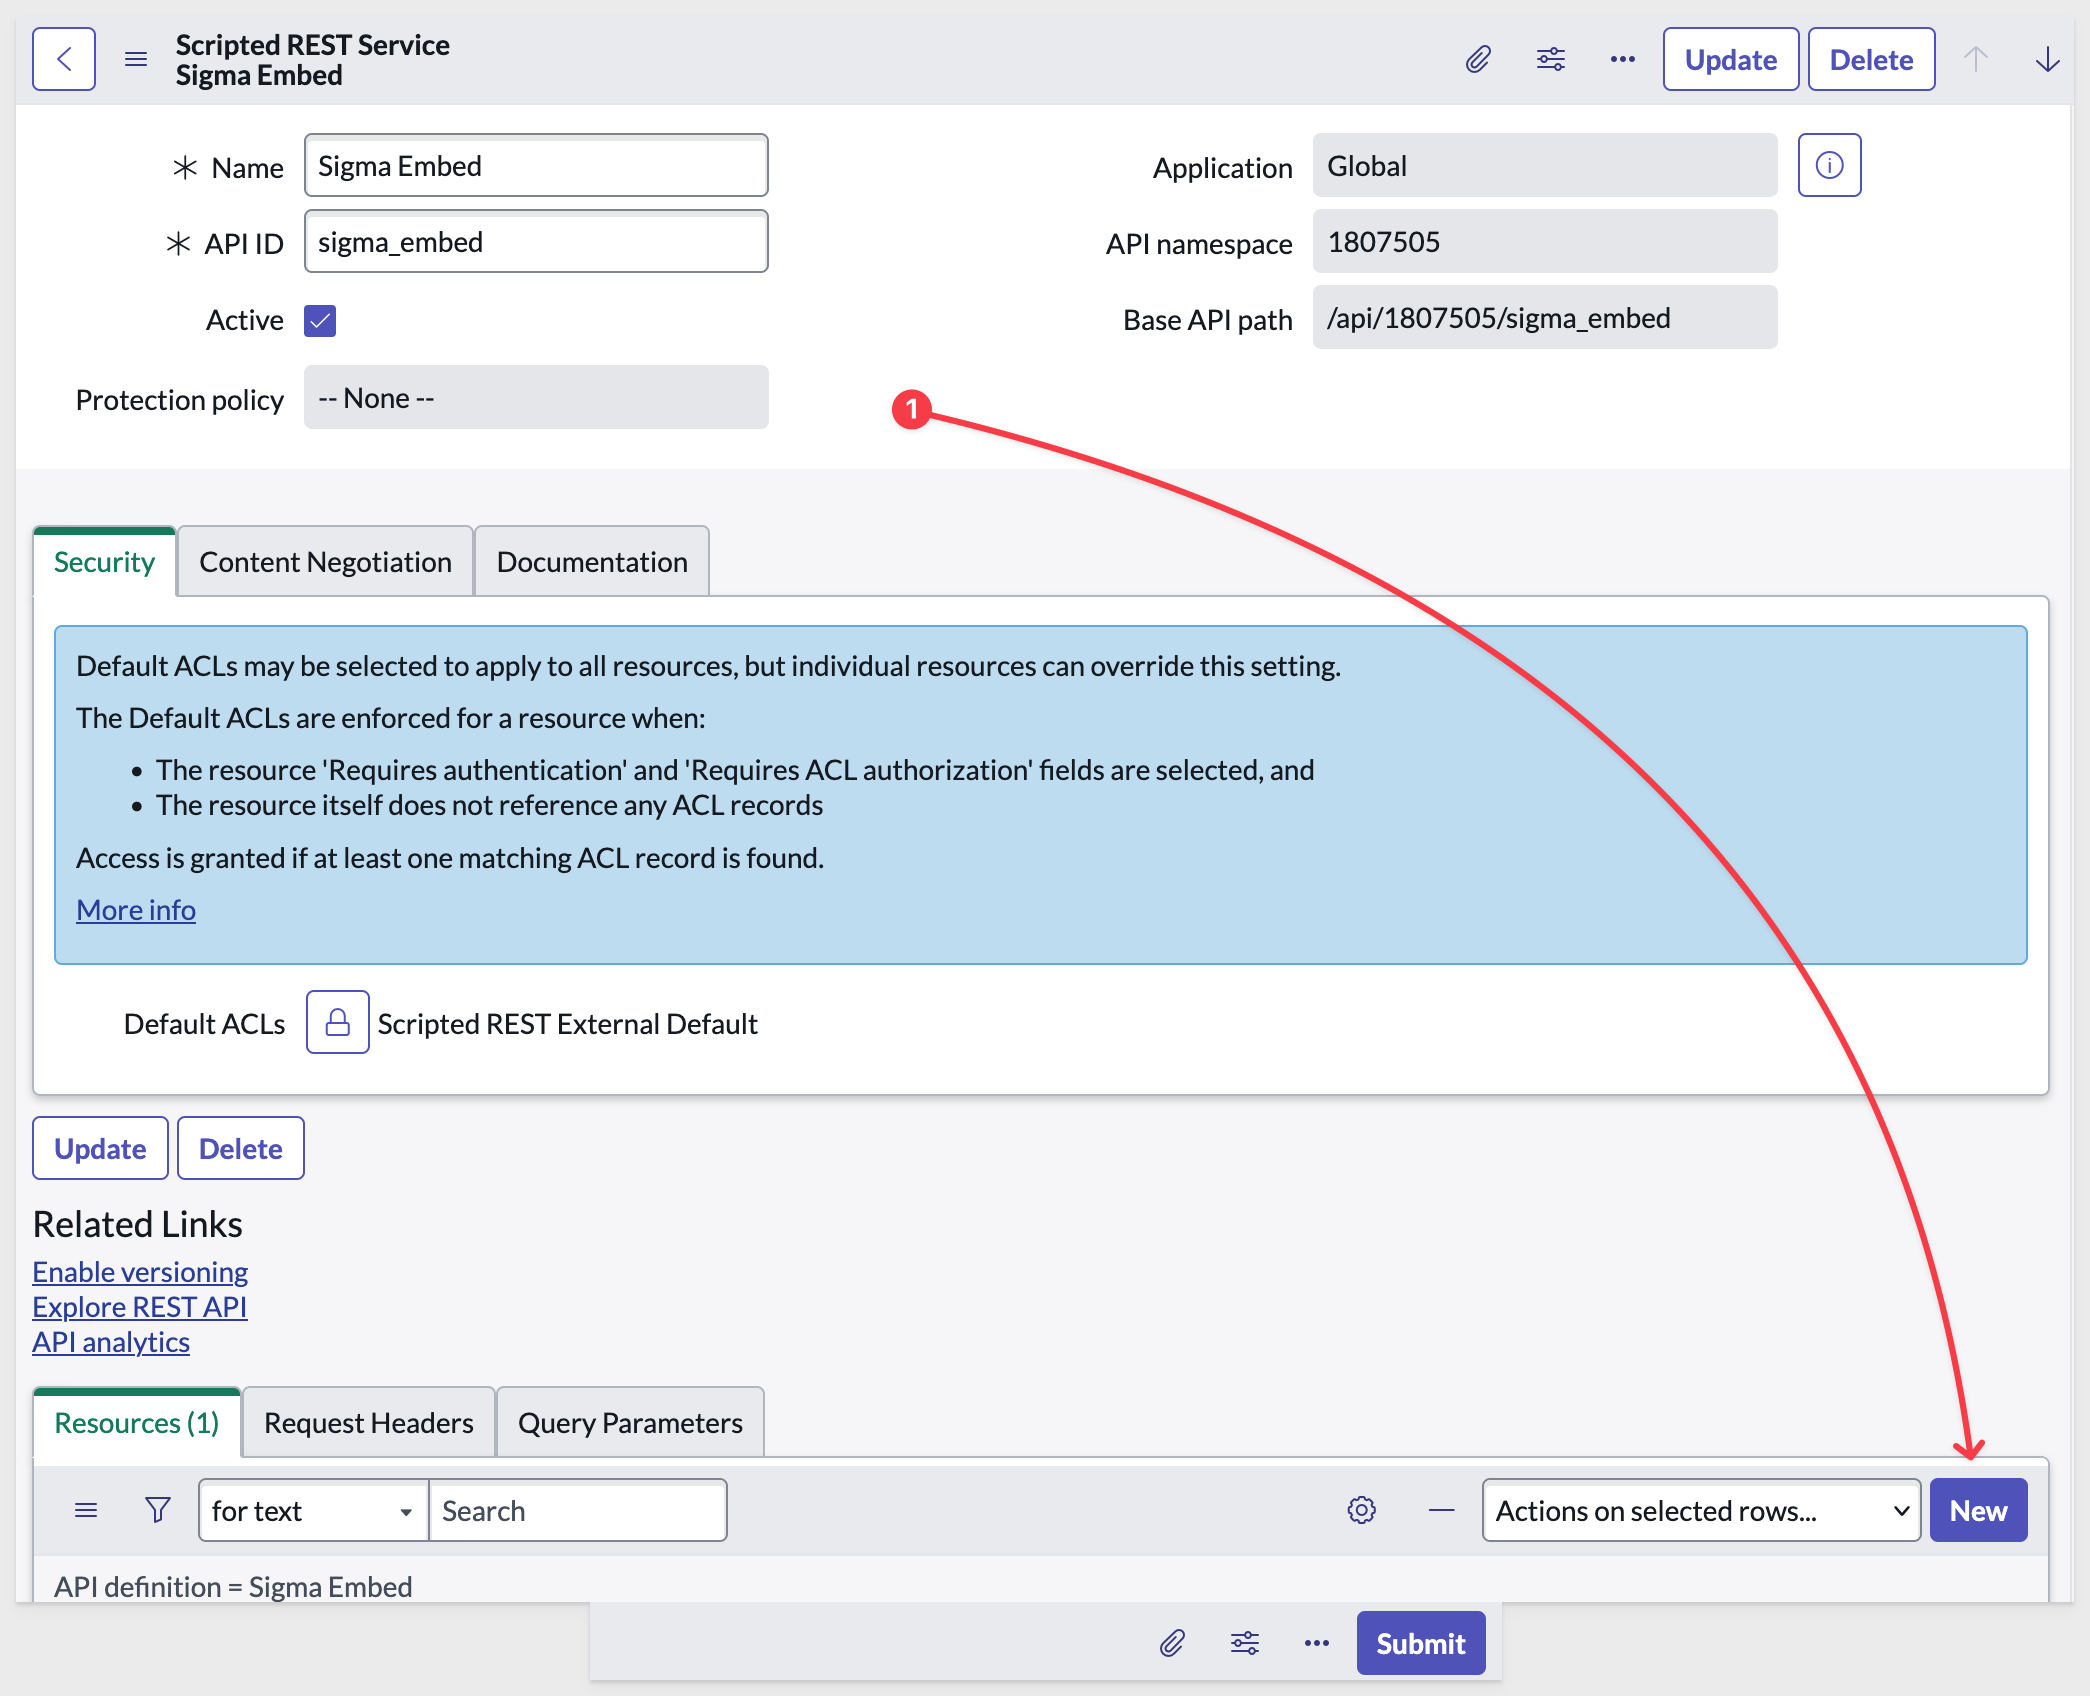Open the Resources list menu hamburger icon
This screenshot has height=1696, width=2090.
coord(86,1510)
